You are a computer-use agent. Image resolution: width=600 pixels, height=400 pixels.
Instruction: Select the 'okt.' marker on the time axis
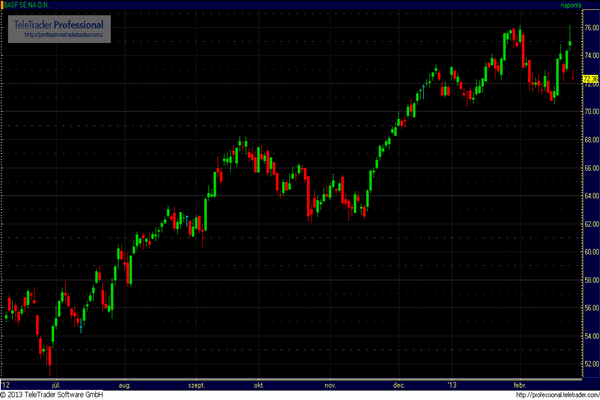coord(259,384)
